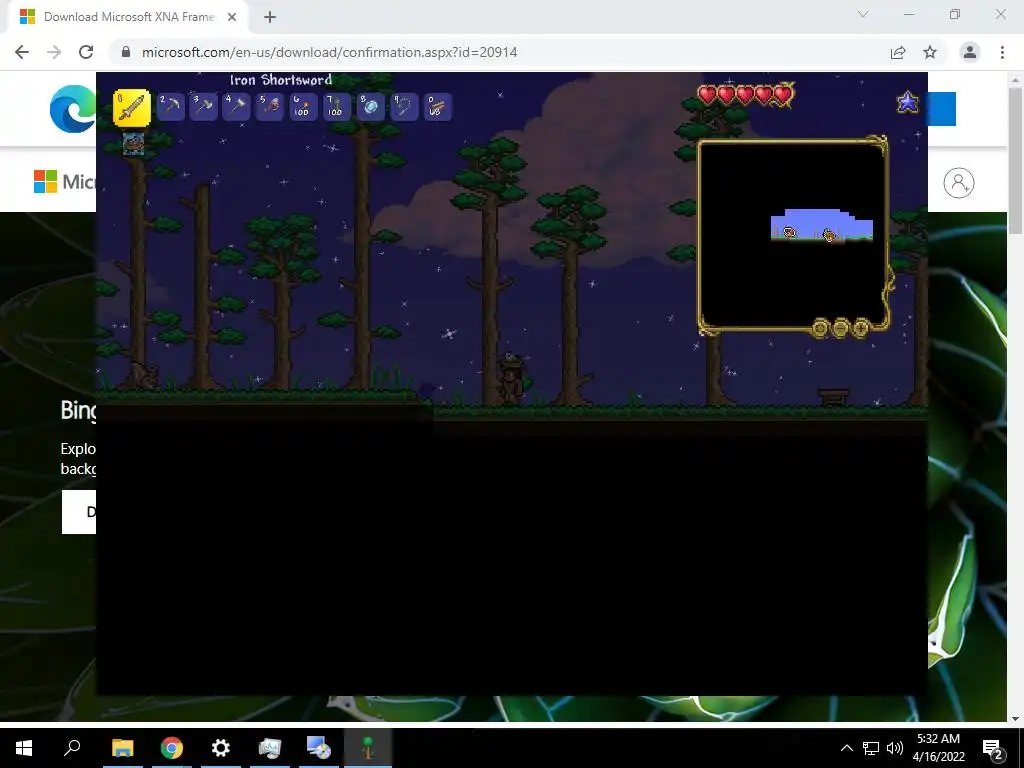Zoom out the minimap with minus button
This screenshot has height=768, width=1024.
(841, 327)
